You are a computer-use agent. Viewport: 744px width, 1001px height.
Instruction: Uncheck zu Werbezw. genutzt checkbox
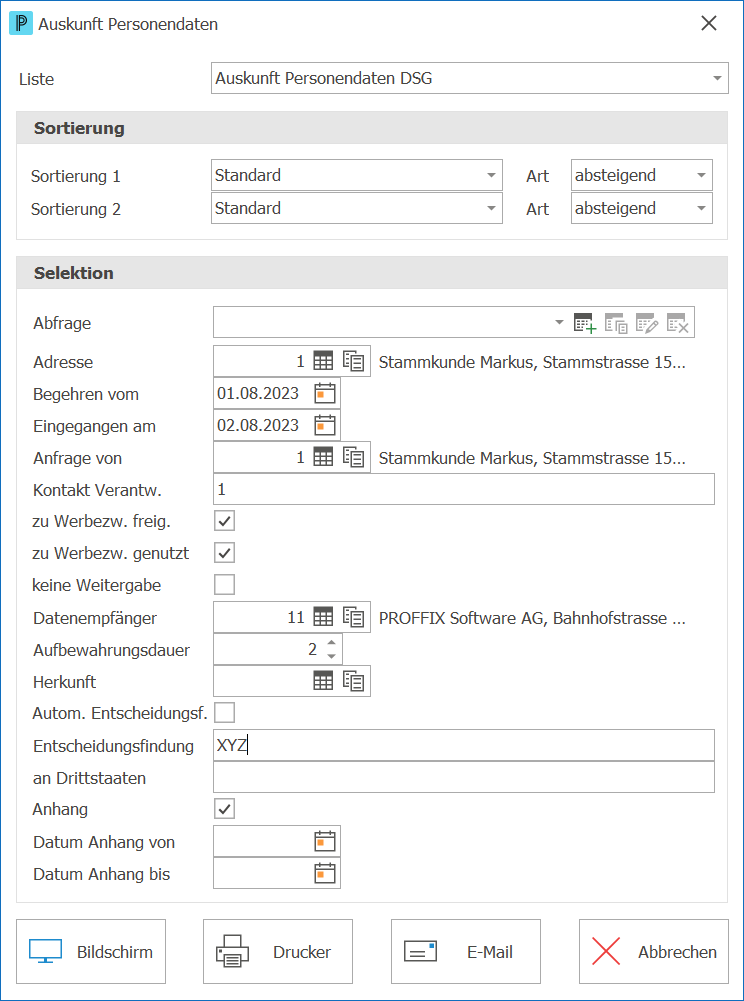click(x=224, y=553)
